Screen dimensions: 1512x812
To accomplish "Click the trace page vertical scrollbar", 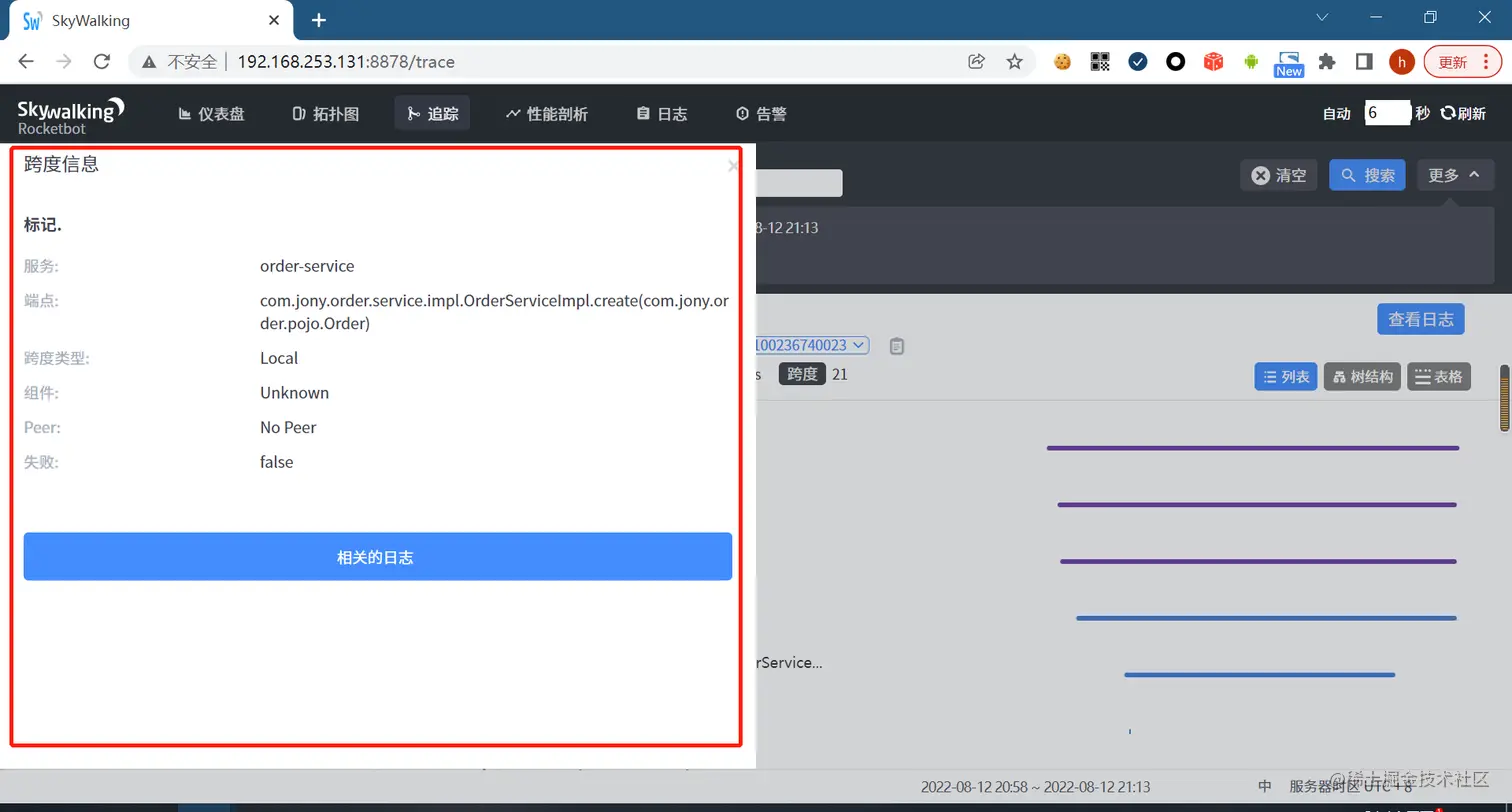I will tap(1505, 398).
